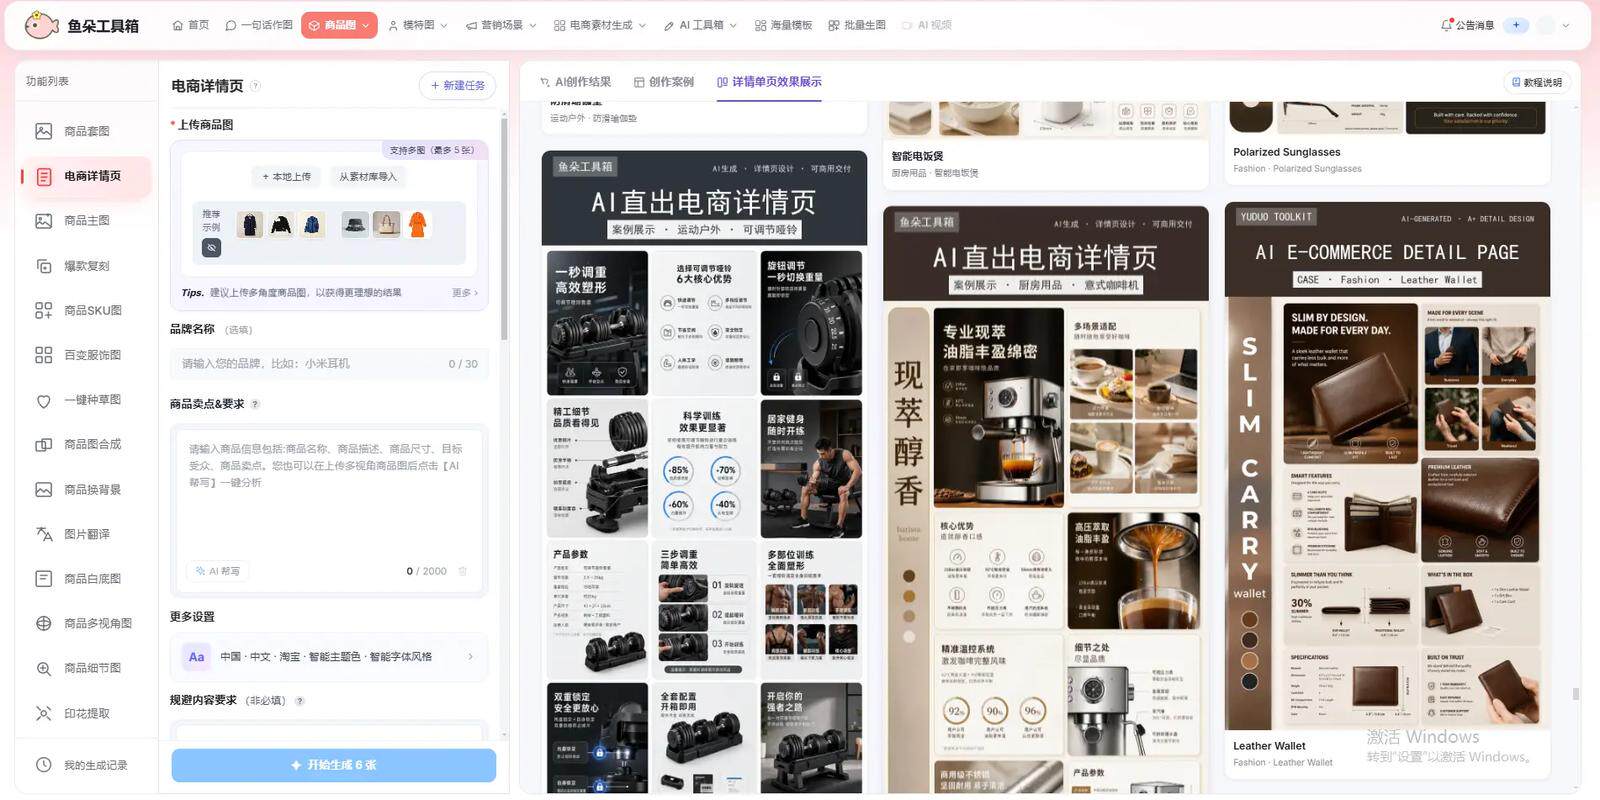Click the 新建任务 button
The image size is (1600, 800).
pyautogui.click(x=457, y=86)
